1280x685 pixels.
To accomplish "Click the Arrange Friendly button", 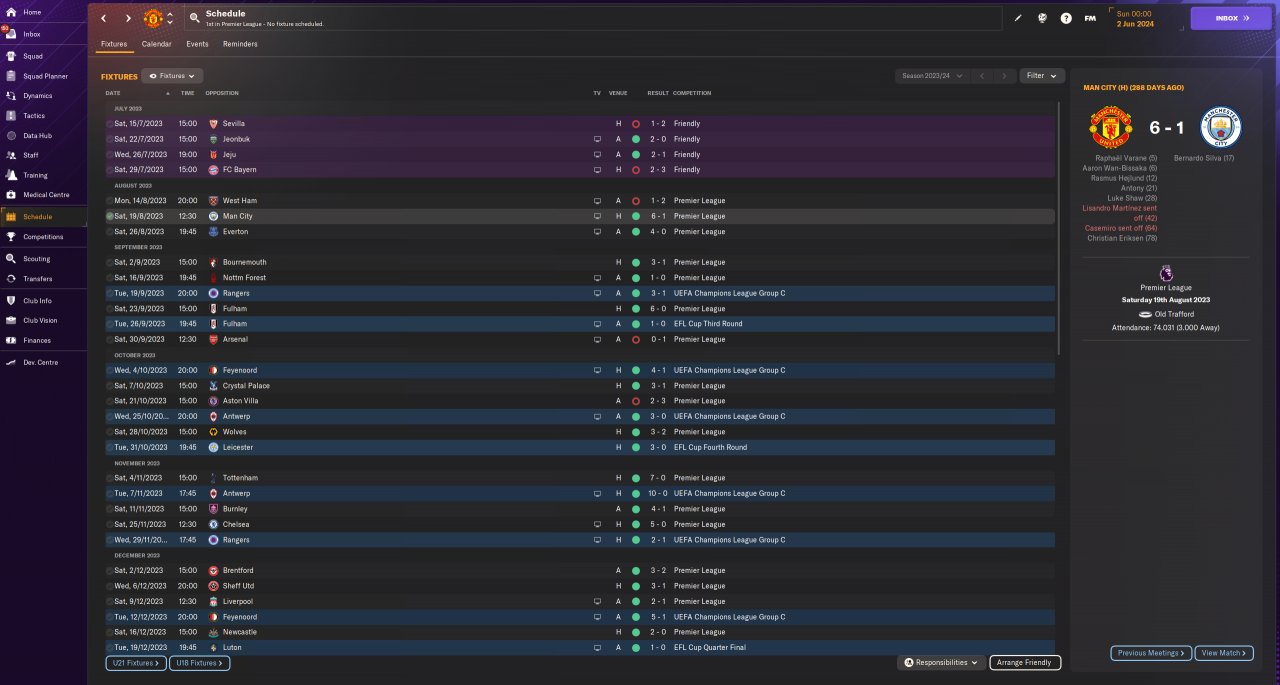I will 1025,662.
